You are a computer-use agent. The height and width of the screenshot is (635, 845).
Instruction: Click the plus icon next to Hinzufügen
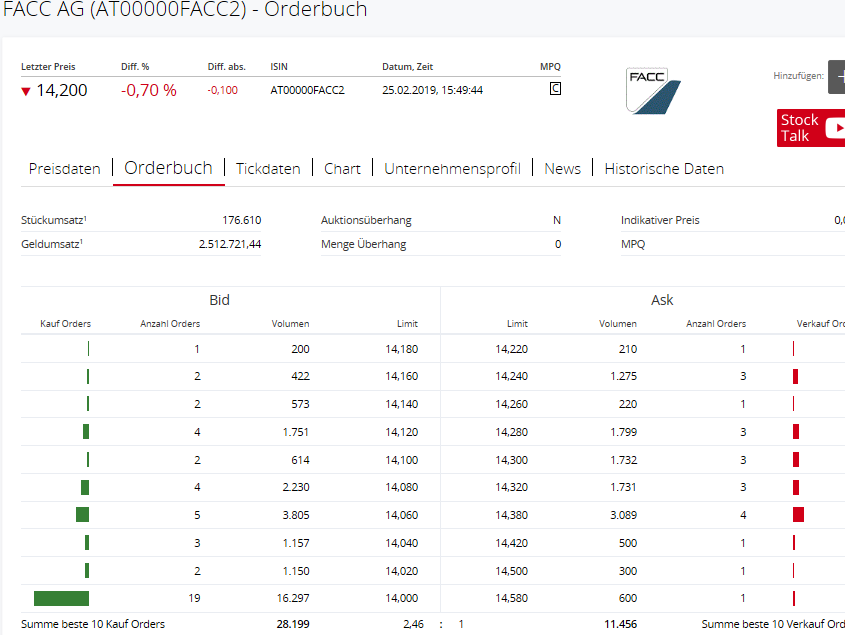[x=836, y=76]
